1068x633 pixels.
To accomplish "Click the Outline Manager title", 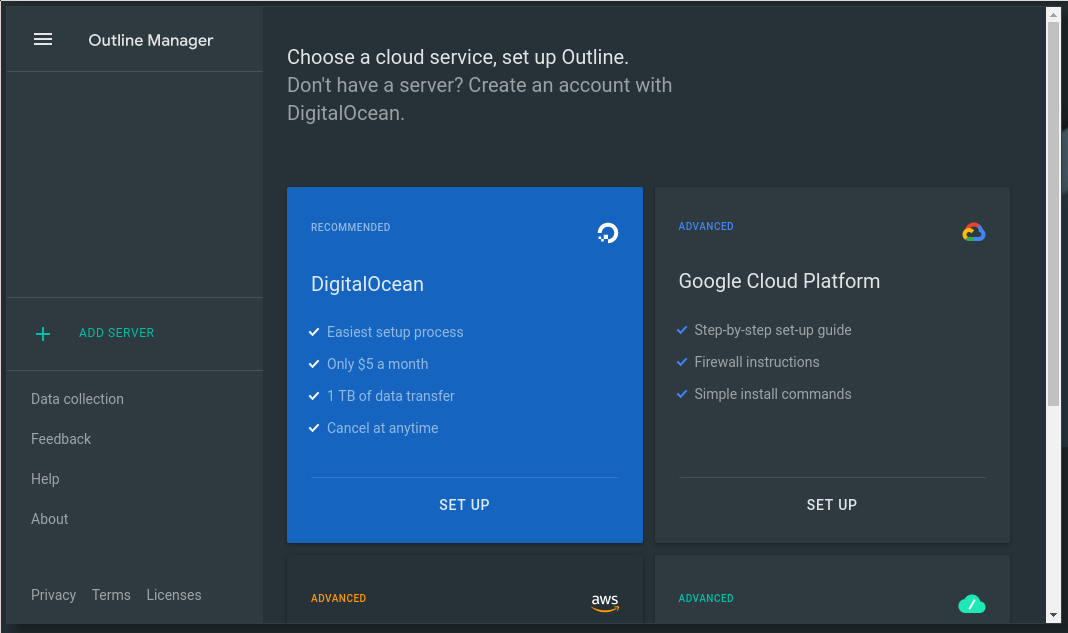I will point(151,41).
